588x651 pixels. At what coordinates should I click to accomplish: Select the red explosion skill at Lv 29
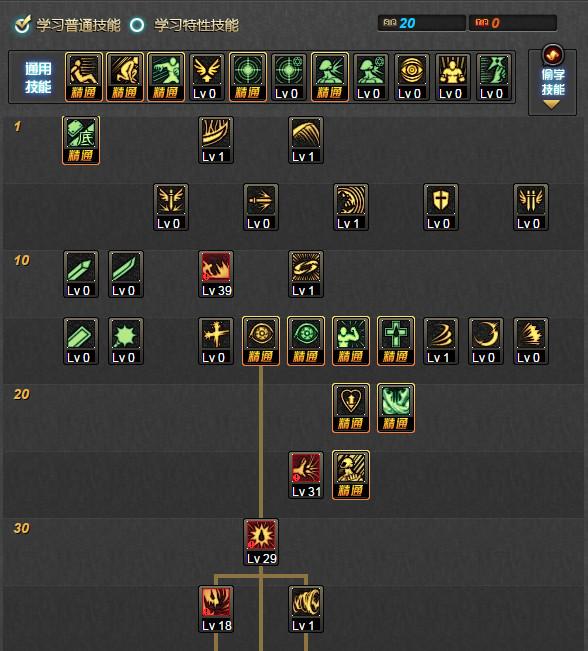tap(261, 542)
